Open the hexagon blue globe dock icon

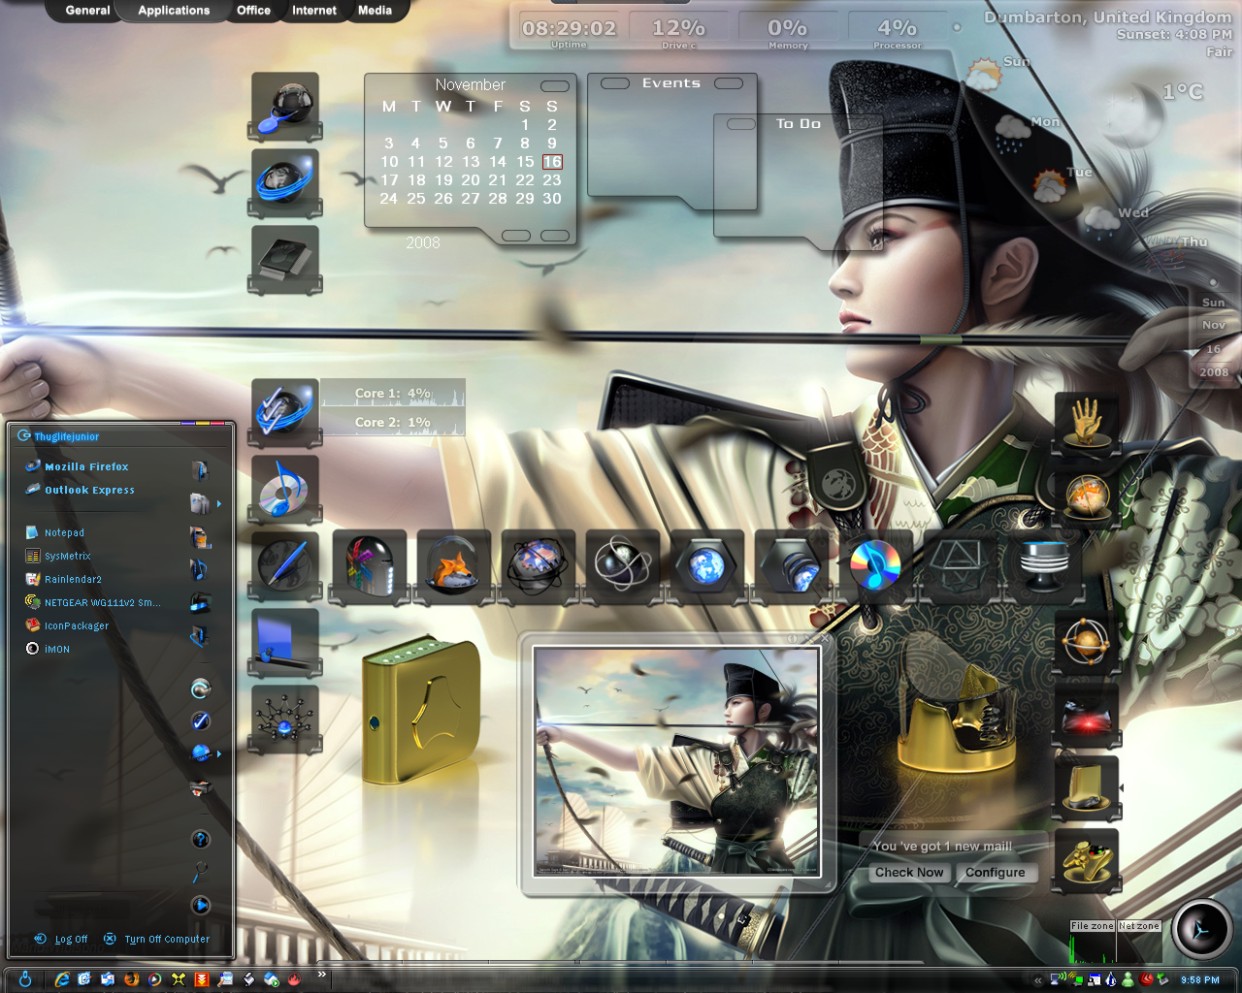coord(706,565)
